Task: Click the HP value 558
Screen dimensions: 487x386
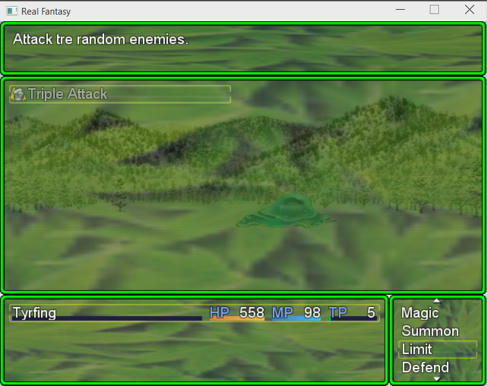Action: (x=252, y=312)
